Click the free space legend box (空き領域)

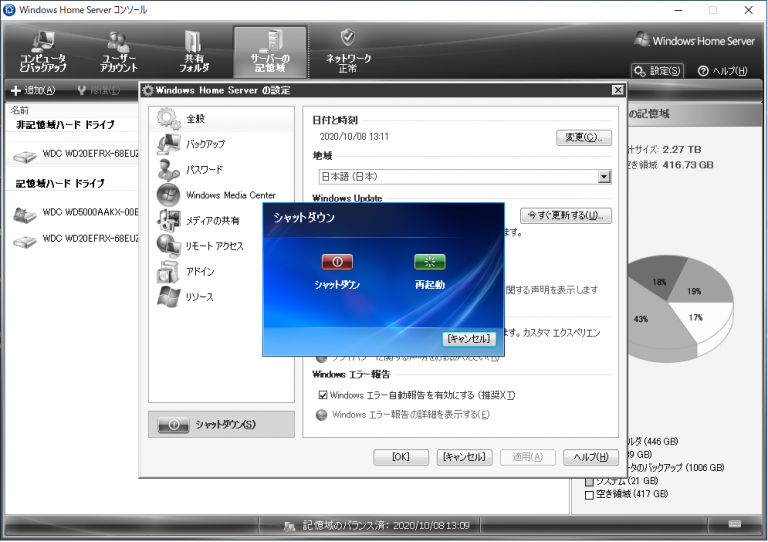pyautogui.click(x=589, y=495)
